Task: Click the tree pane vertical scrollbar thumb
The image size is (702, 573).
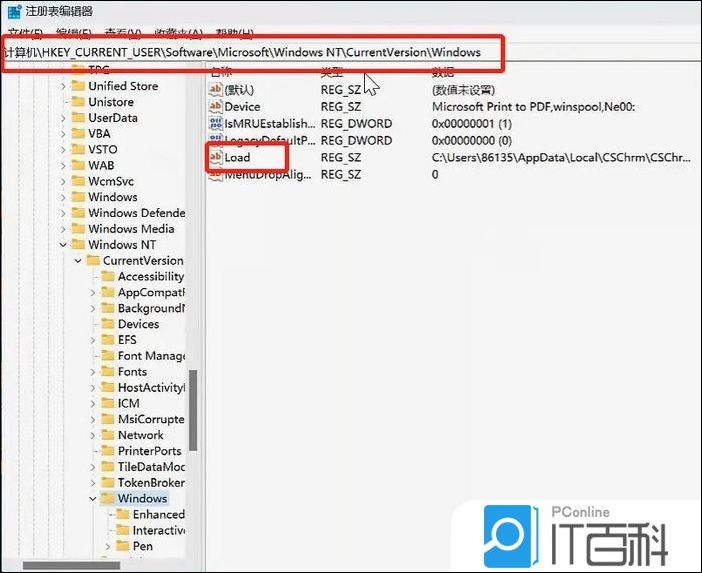Action: point(193,410)
